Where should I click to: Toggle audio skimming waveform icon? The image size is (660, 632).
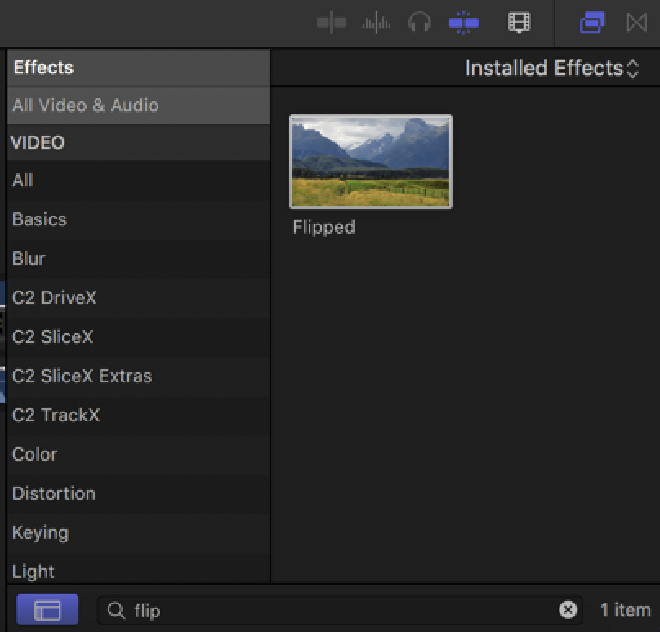pos(376,22)
